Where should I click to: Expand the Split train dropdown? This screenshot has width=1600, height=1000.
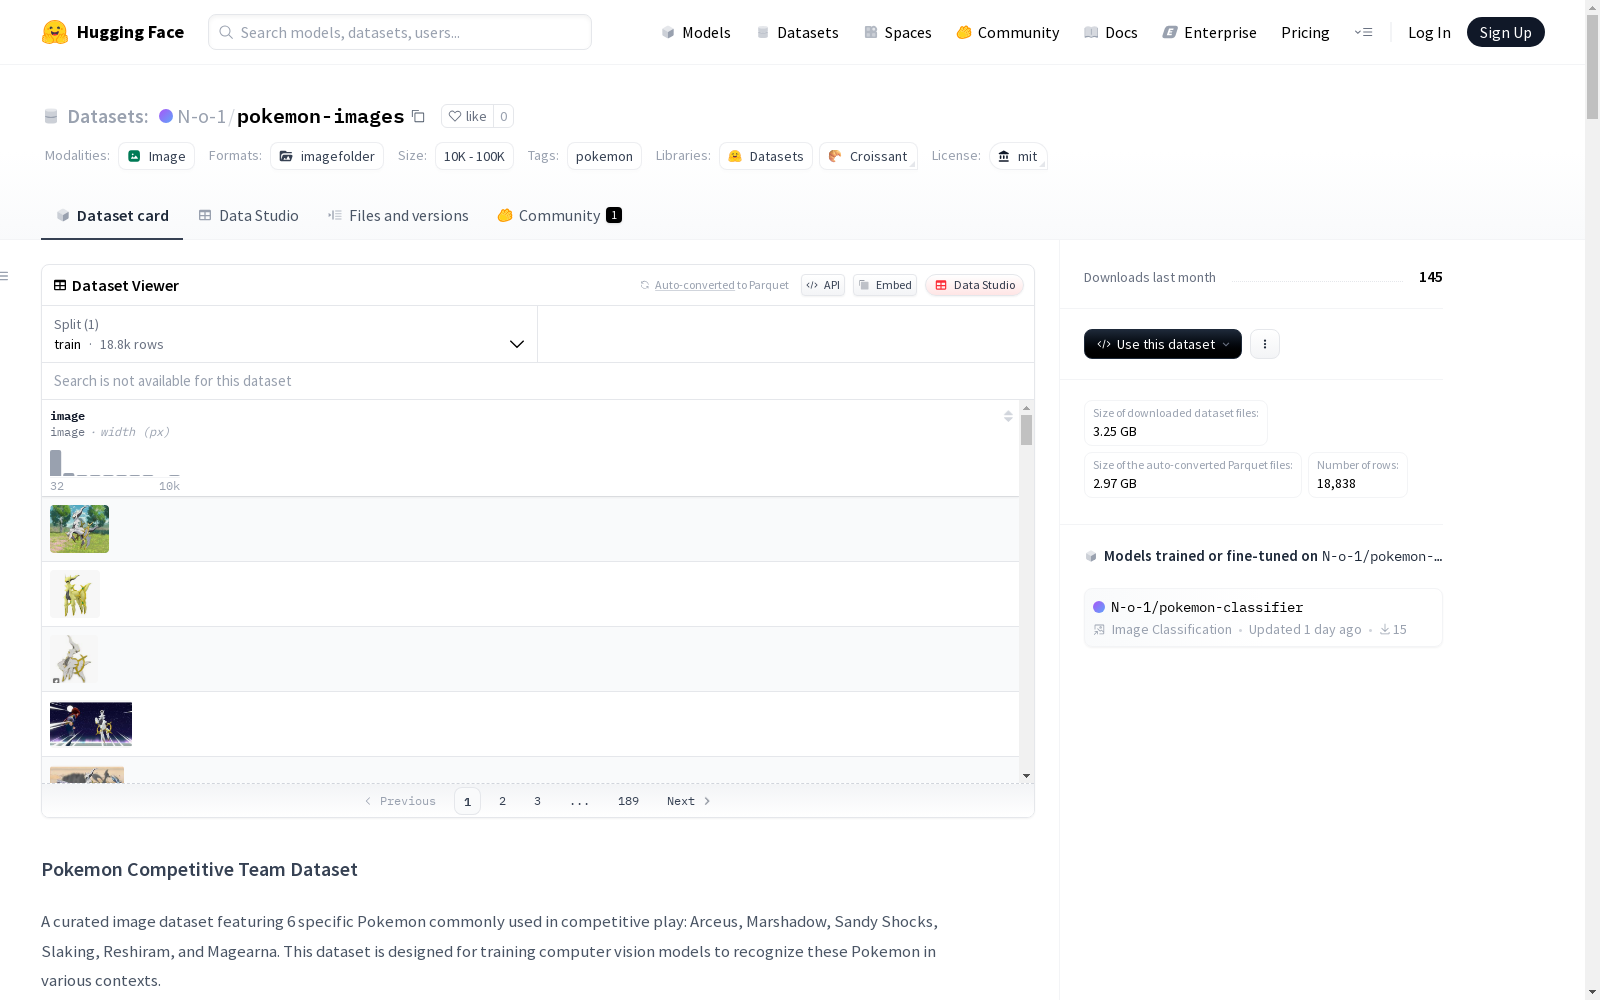tap(290, 334)
